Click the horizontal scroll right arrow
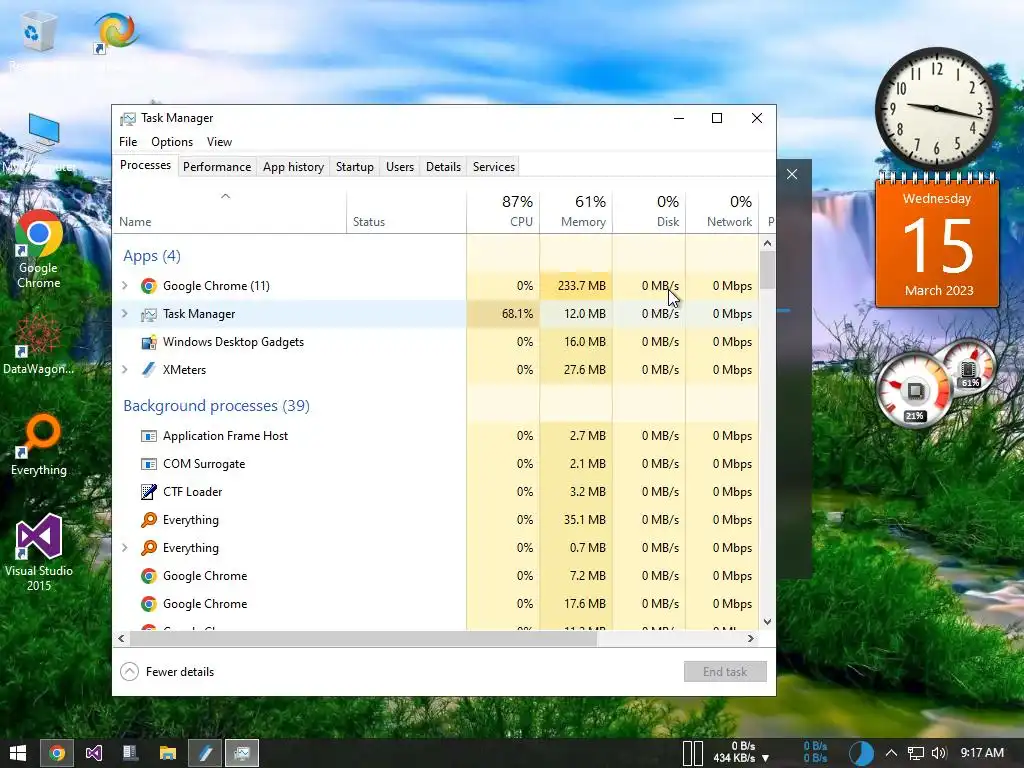The width and height of the screenshot is (1024, 768). (750, 638)
